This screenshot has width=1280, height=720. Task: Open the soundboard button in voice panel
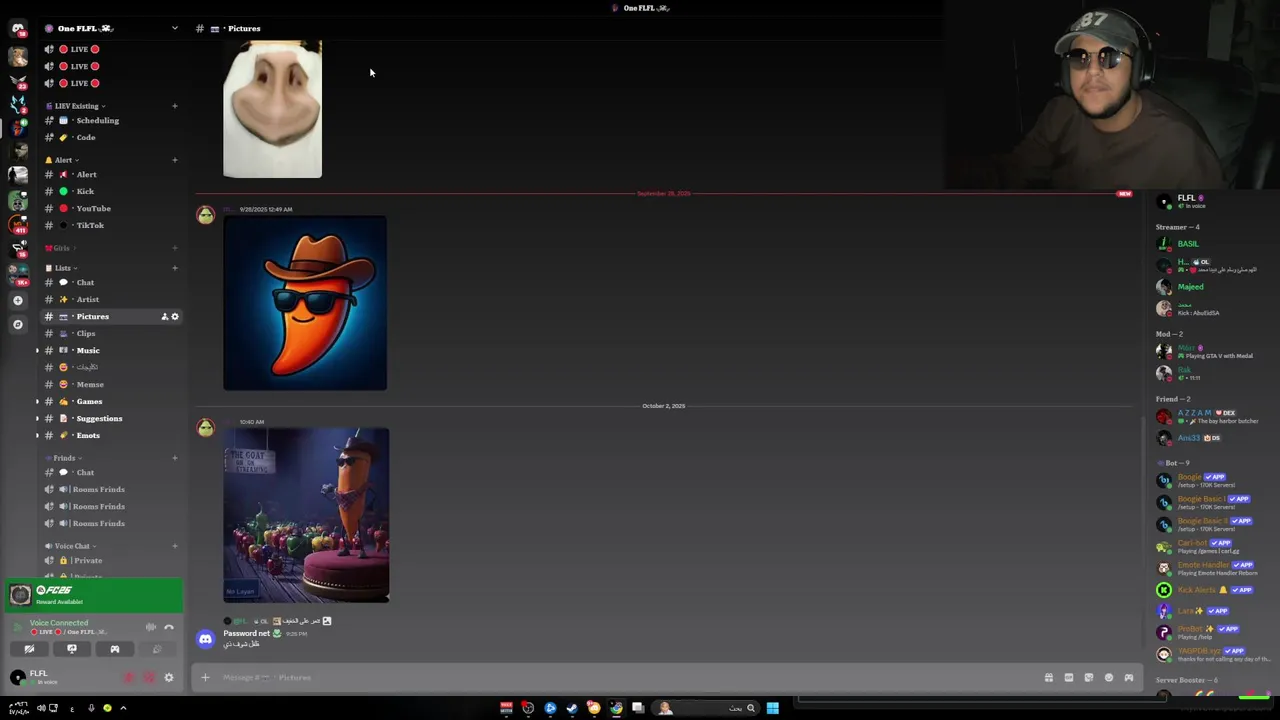click(157, 649)
